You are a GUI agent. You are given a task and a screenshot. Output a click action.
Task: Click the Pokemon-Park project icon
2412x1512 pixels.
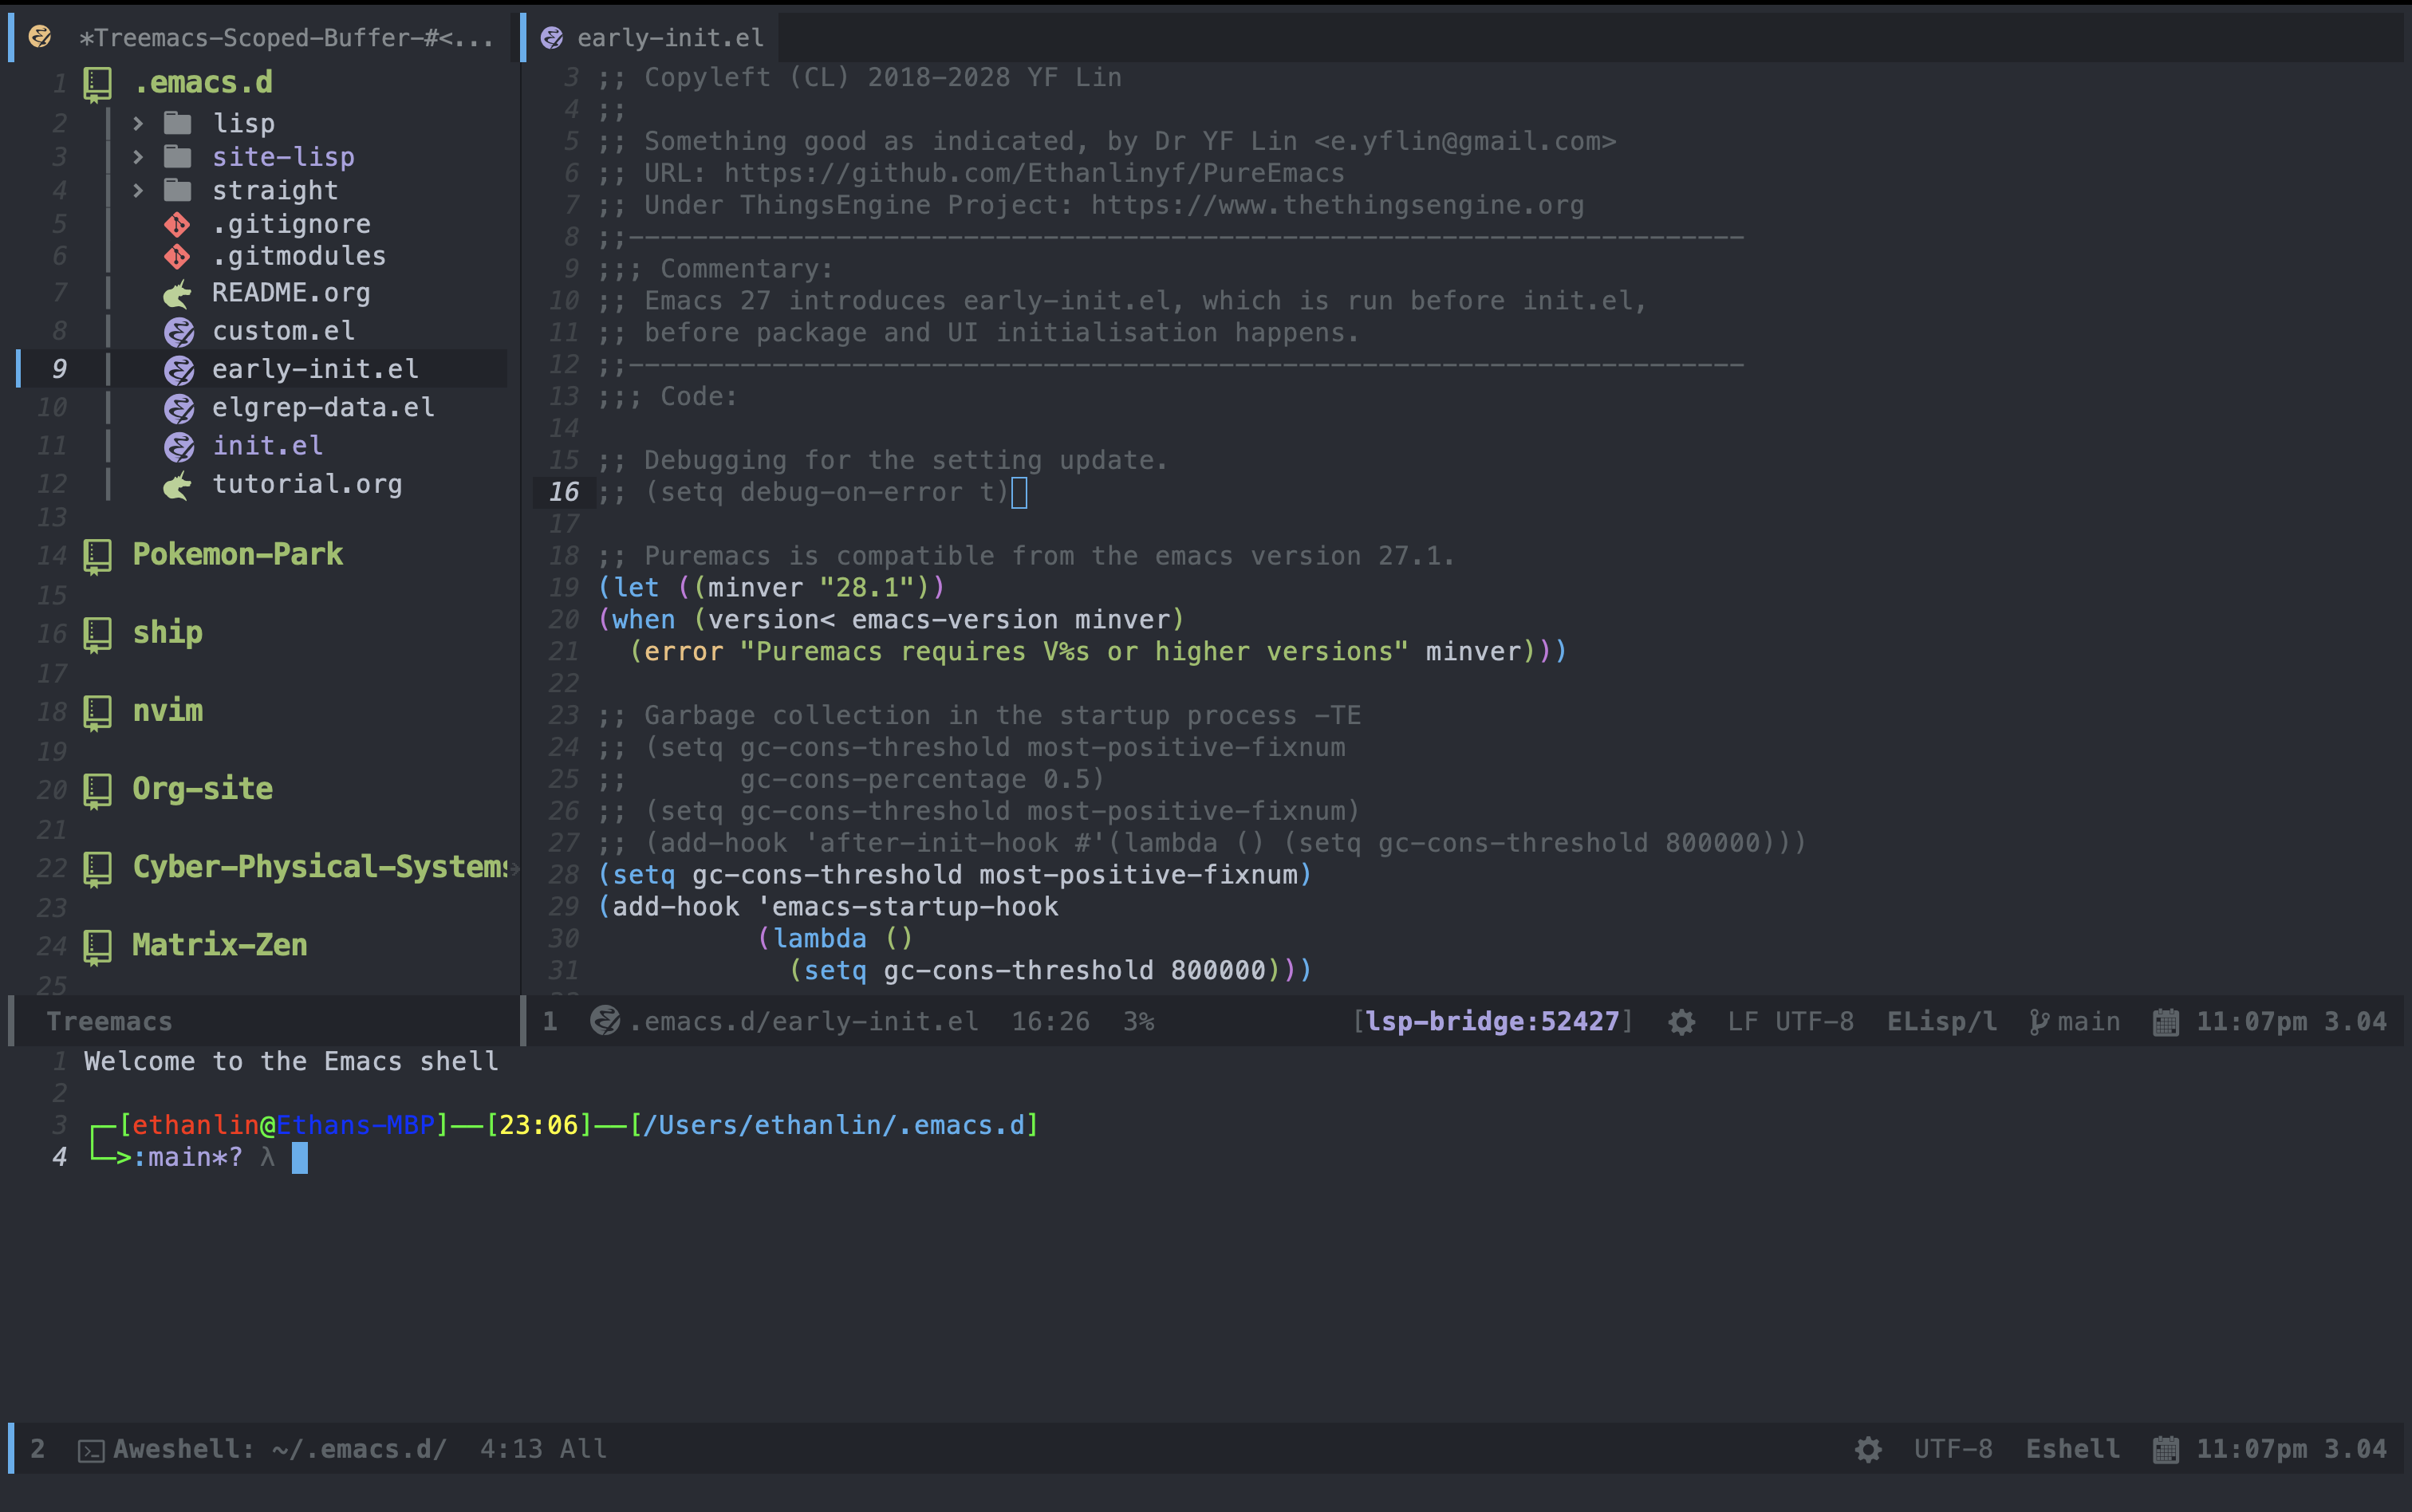(x=97, y=556)
